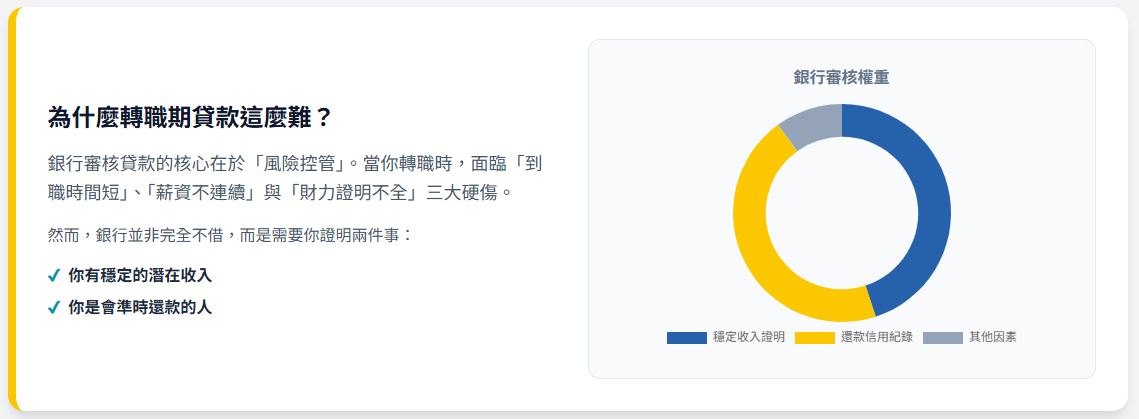Toggle the yellow 還款信用紀錄 legend swatch
This screenshot has height=419, width=1139.
click(x=814, y=337)
